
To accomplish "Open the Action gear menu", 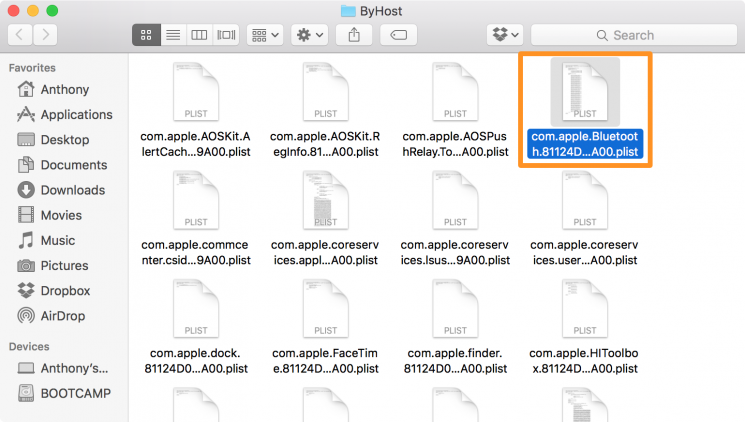I will click(x=309, y=35).
